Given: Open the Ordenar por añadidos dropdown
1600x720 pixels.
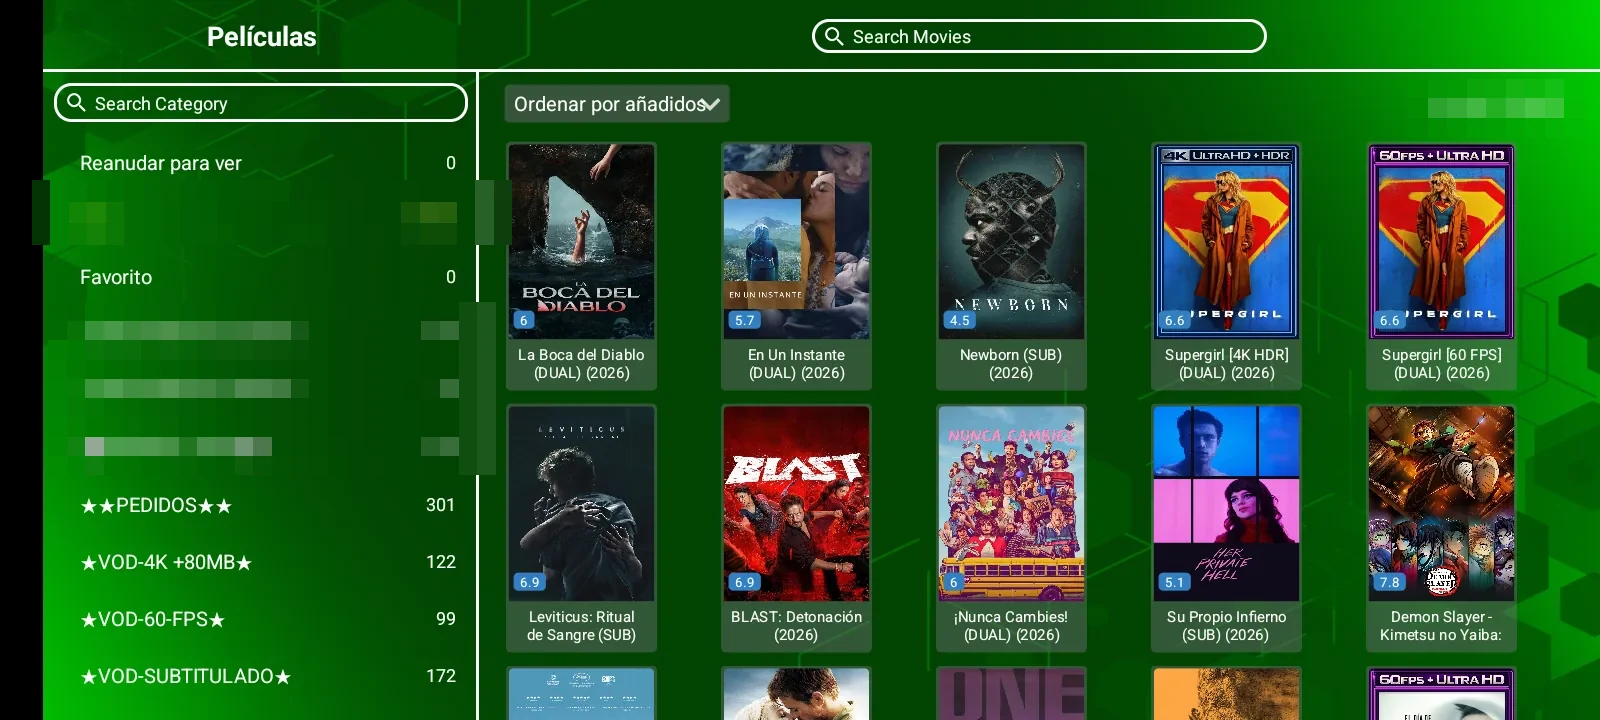Looking at the screenshot, I should (x=616, y=104).
